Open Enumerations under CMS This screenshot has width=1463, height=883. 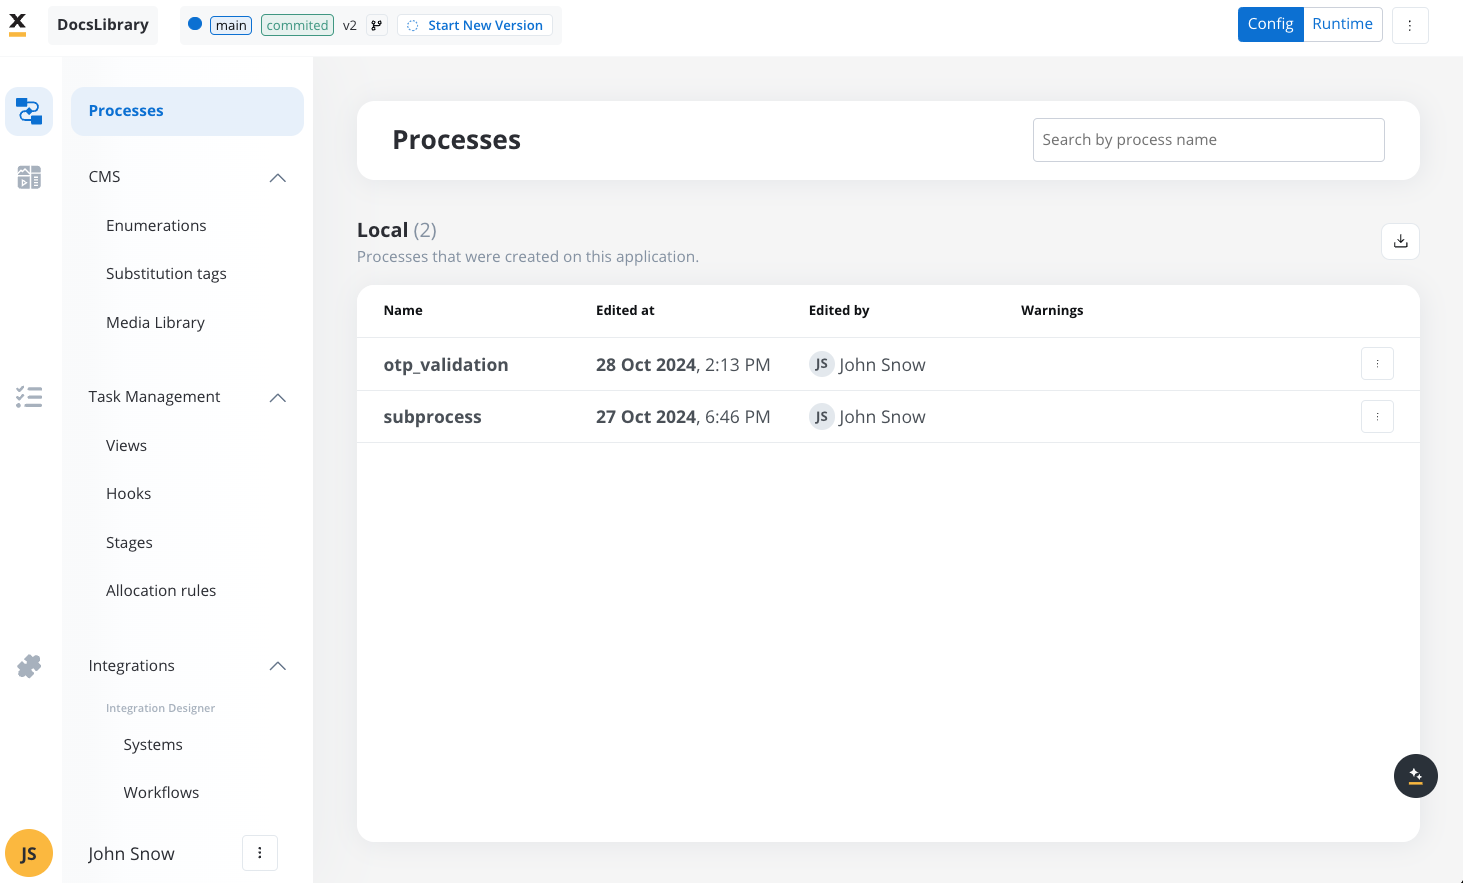[156, 226]
